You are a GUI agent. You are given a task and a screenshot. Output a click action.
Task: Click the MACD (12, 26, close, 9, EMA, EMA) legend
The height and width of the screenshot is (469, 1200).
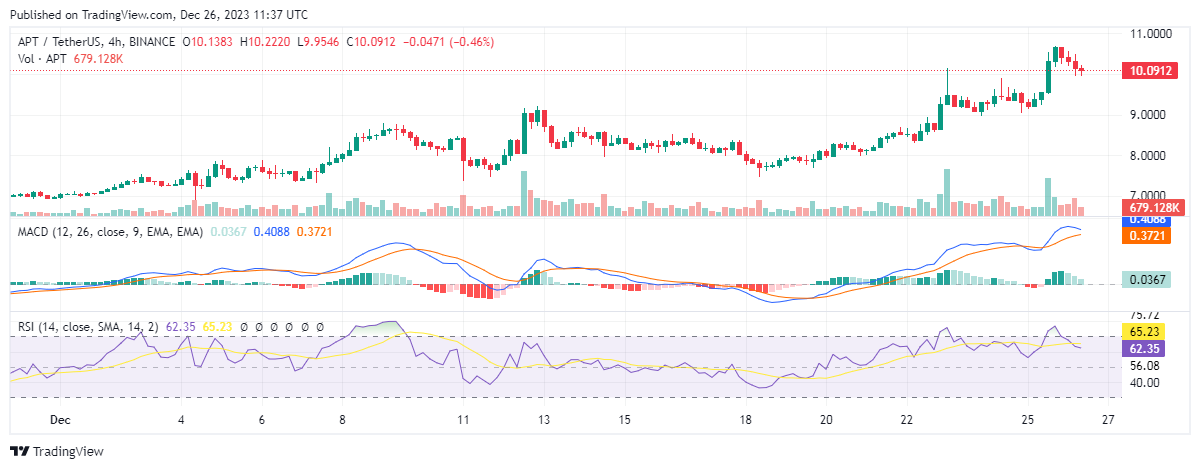point(110,232)
